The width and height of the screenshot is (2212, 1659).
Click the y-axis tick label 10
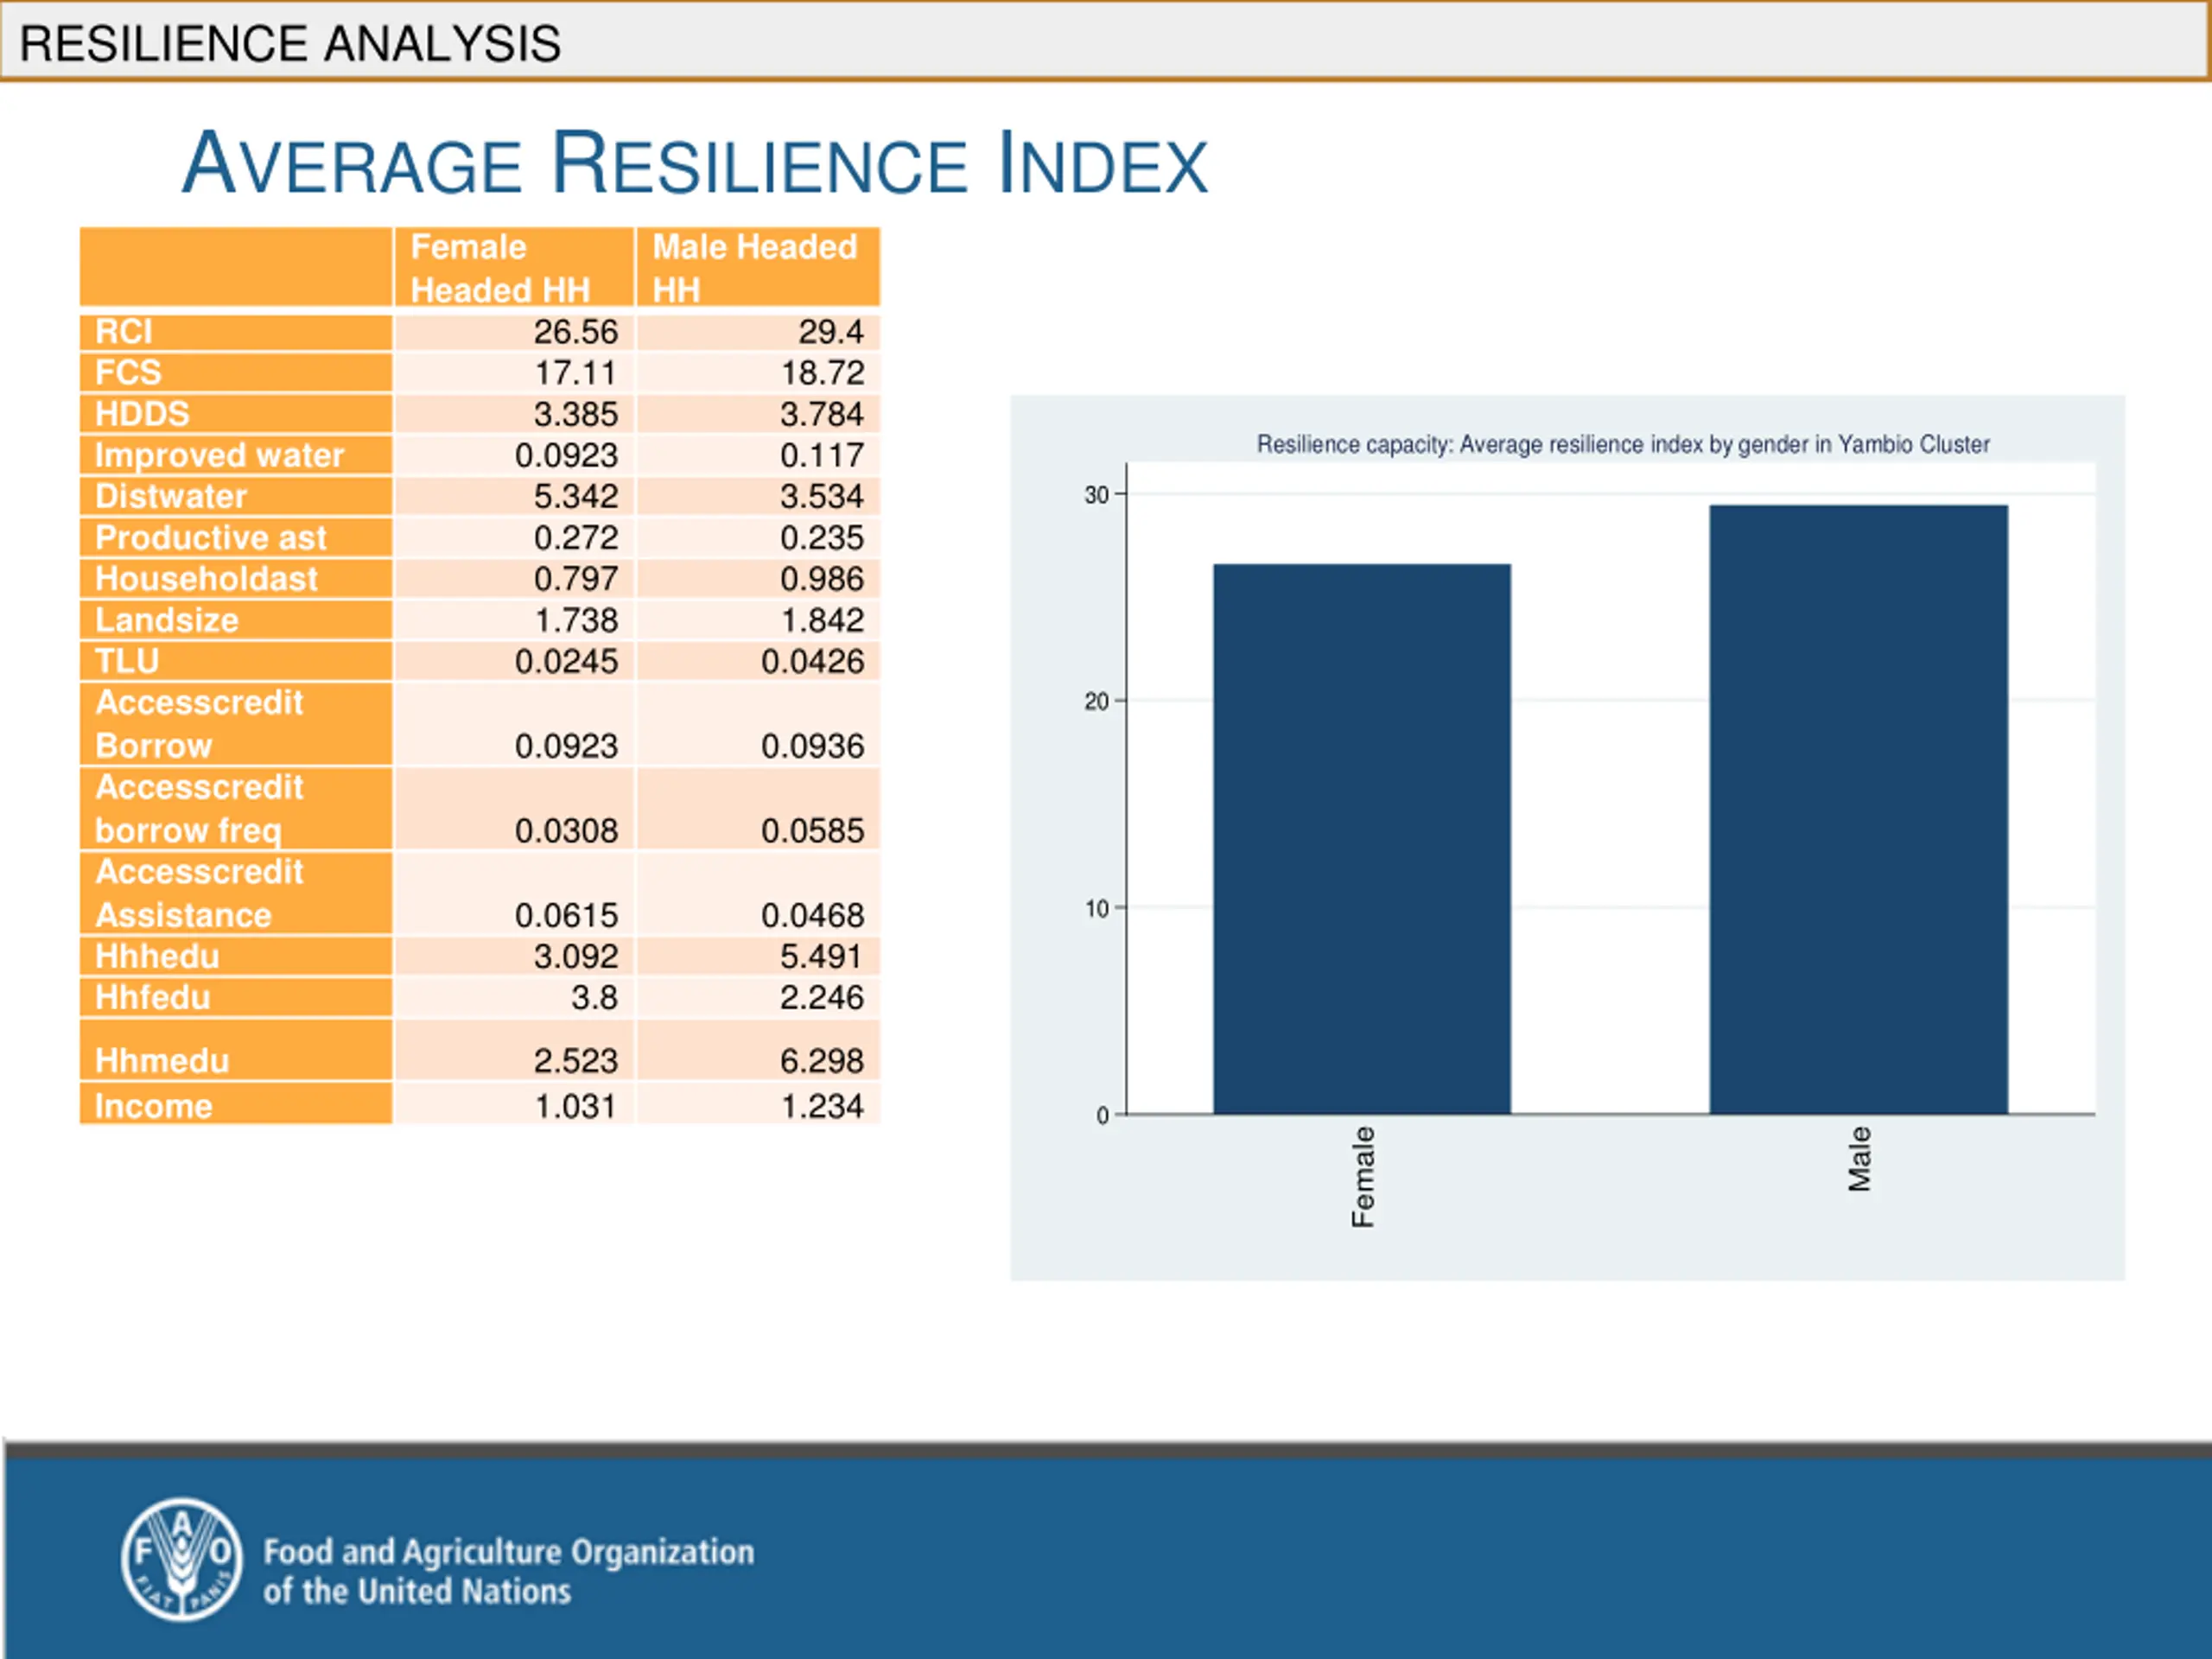(x=1097, y=909)
